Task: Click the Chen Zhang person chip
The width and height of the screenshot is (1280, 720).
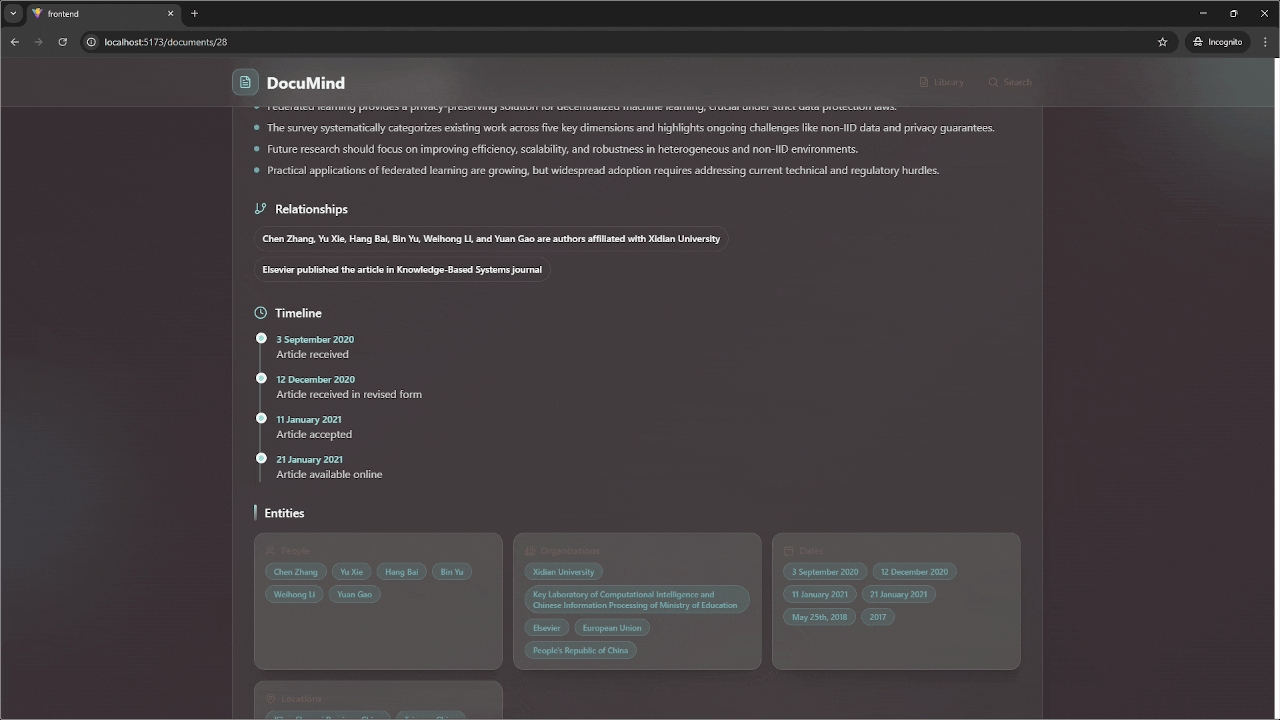Action: click(295, 571)
